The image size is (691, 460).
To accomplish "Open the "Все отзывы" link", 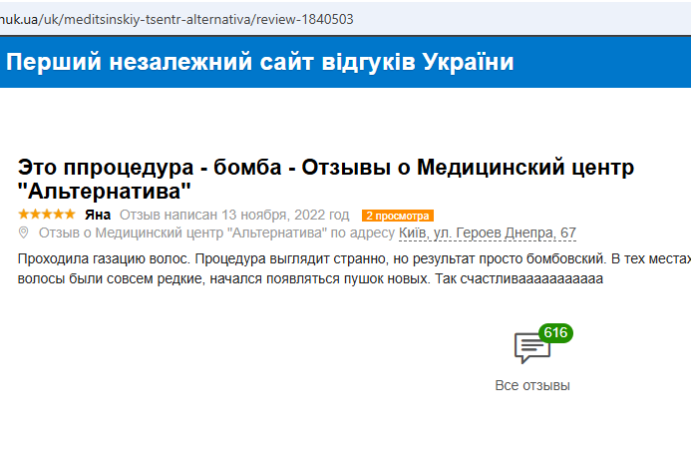I will [532, 385].
